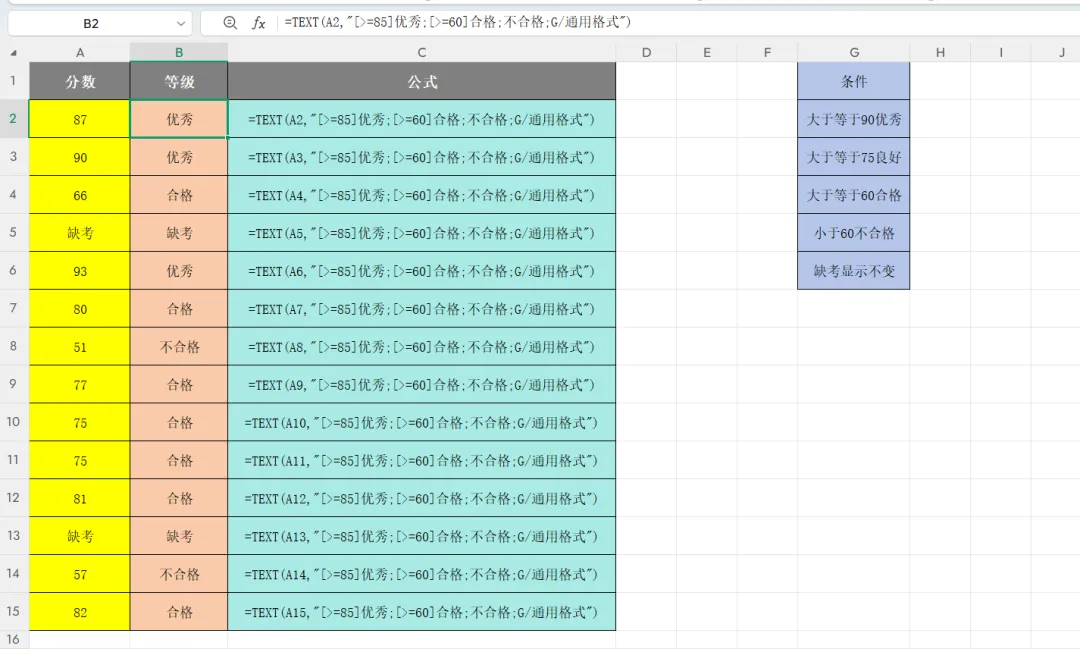The height and width of the screenshot is (649, 1080).
Task: Click the formula cell referencing A10
Action: pos(422,422)
